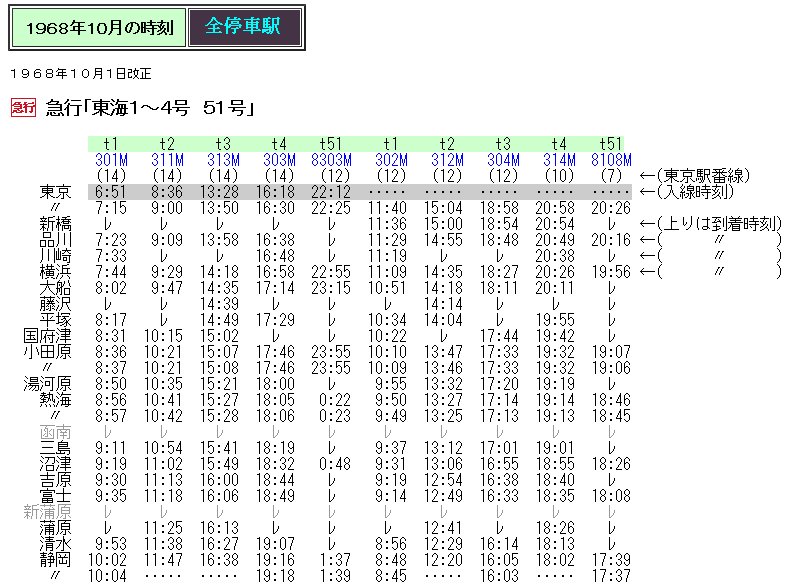Open train number 301M link

coord(111,160)
